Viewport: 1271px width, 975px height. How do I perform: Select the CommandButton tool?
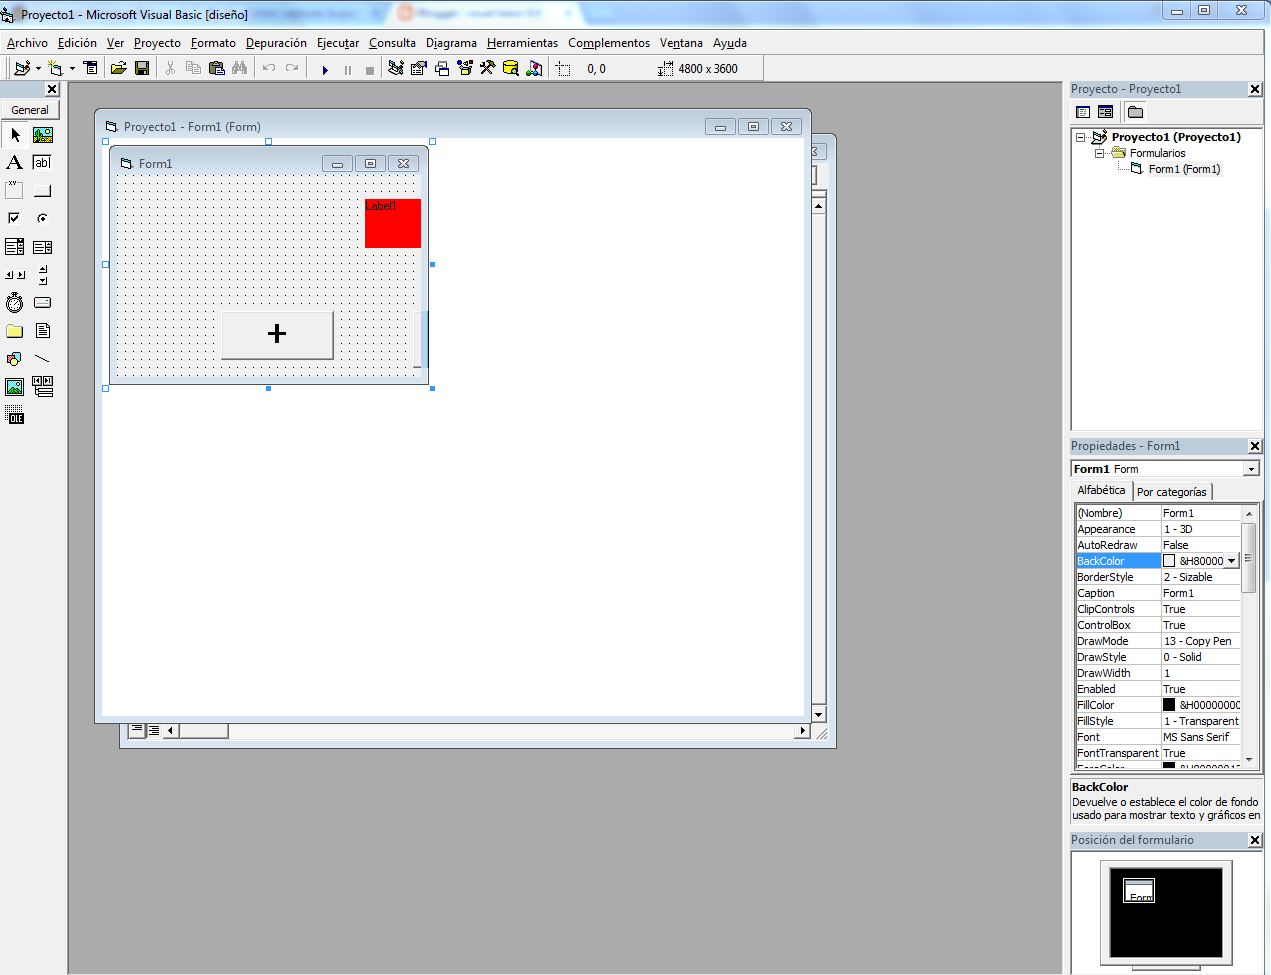point(43,188)
